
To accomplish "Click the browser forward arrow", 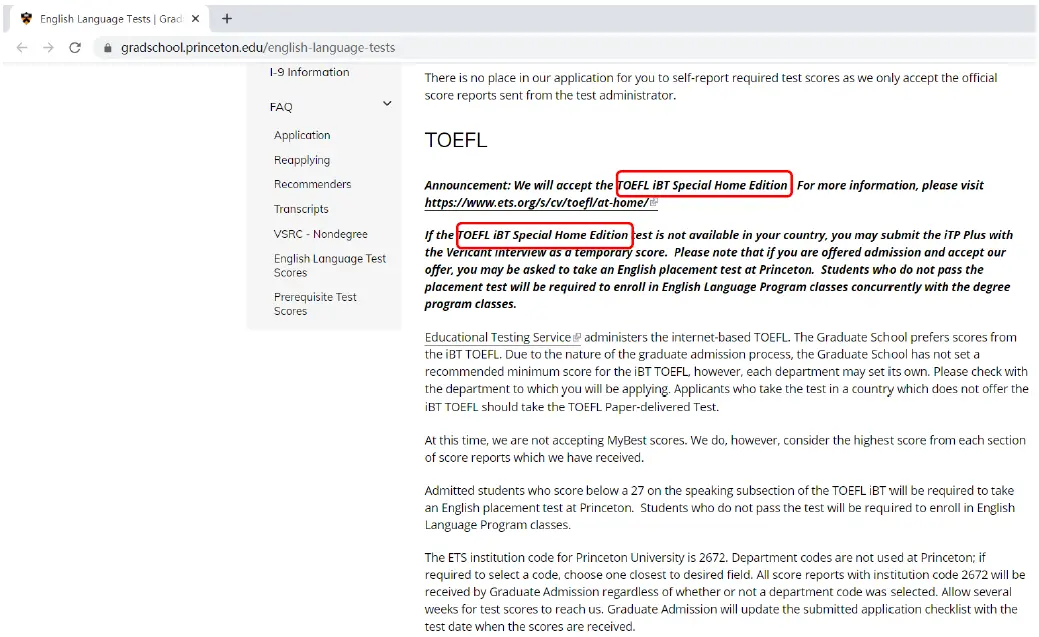I will (x=48, y=48).
